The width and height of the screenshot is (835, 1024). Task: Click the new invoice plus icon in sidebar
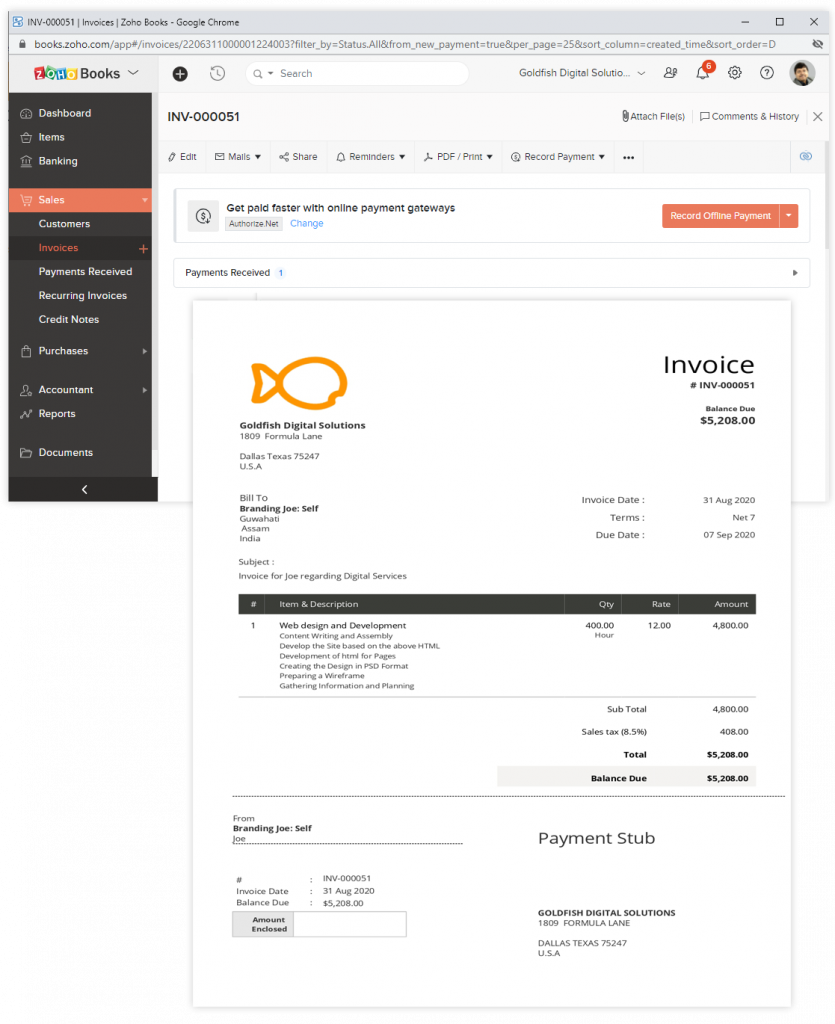click(144, 249)
